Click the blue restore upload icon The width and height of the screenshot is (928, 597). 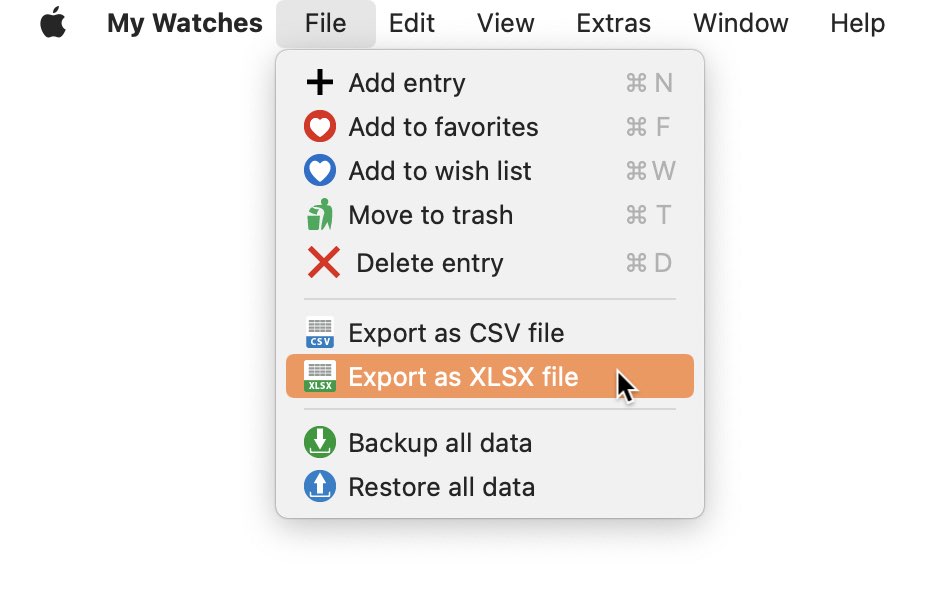pyautogui.click(x=320, y=486)
